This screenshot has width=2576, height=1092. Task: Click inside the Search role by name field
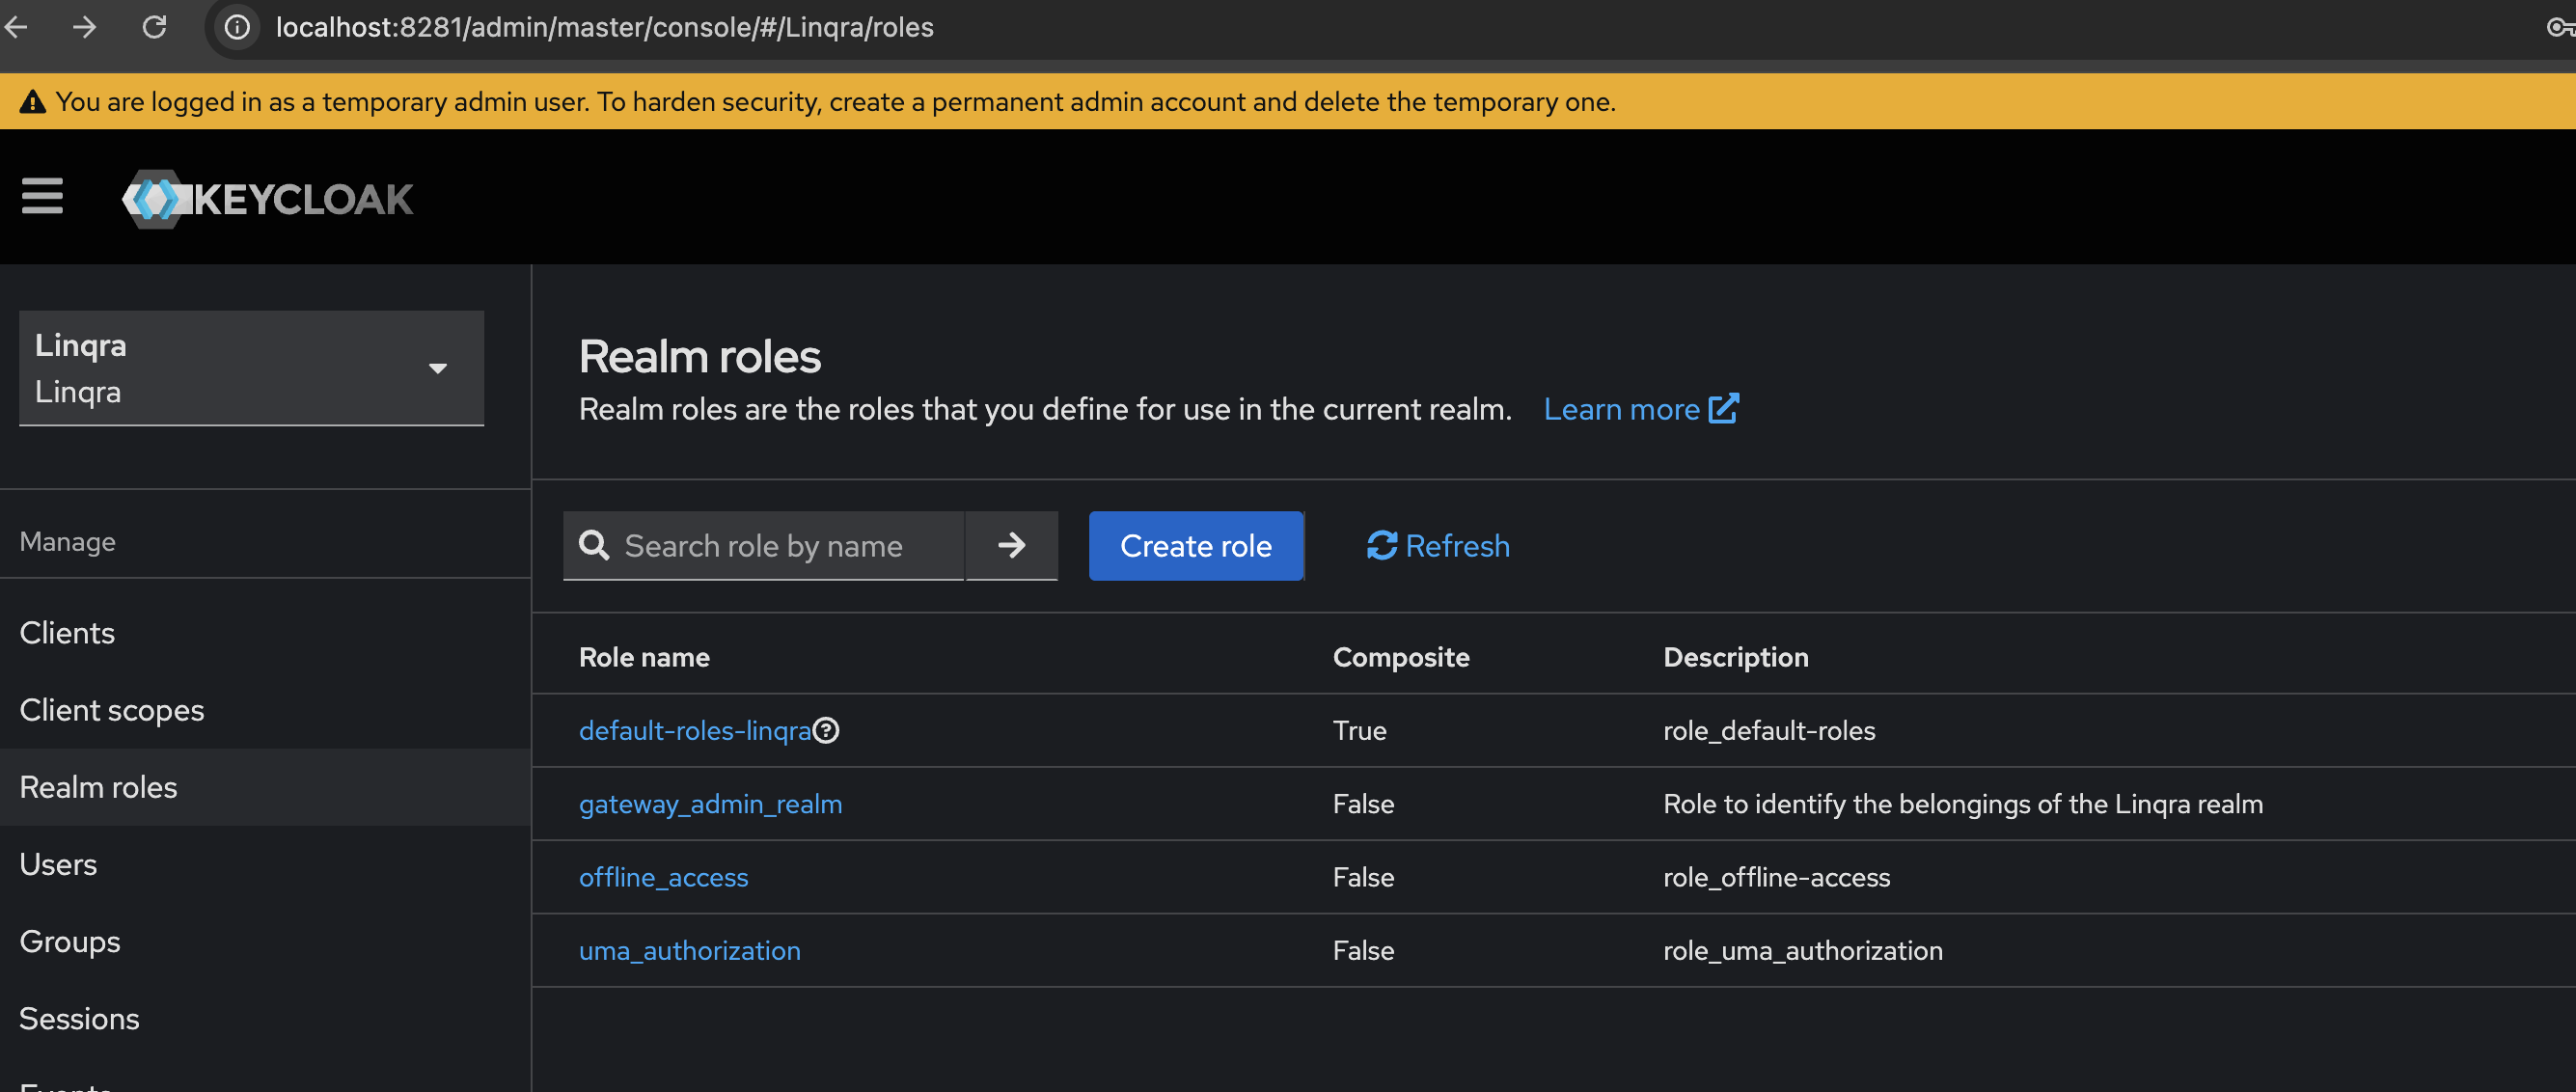point(780,546)
